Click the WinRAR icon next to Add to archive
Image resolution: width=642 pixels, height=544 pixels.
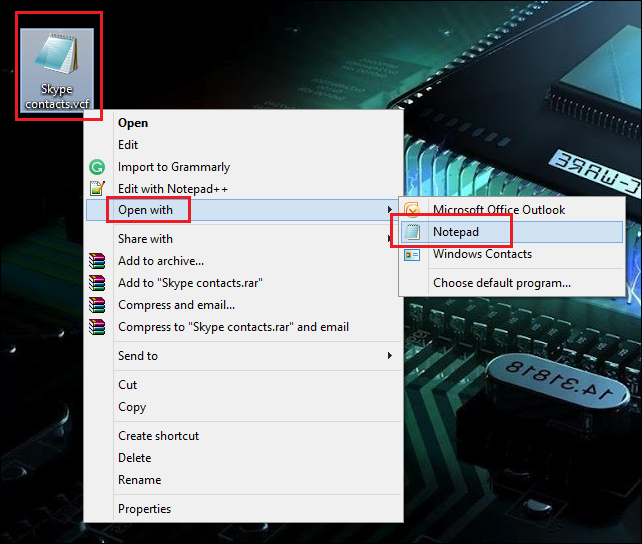point(97,261)
